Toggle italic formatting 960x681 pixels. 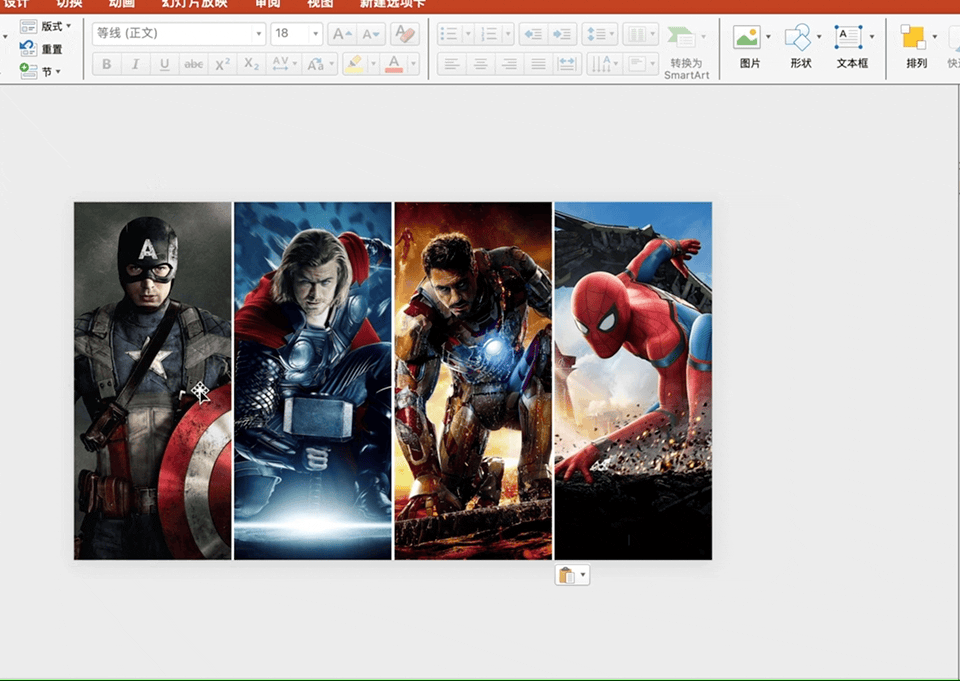coord(135,65)
